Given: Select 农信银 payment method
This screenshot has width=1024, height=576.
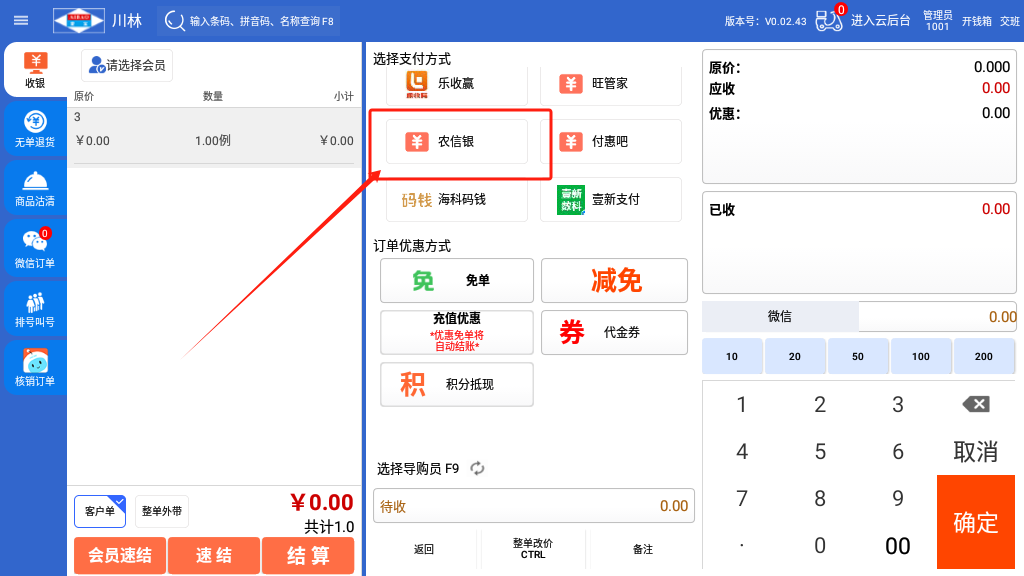Looking at the screenshot, I should [457, 142].
